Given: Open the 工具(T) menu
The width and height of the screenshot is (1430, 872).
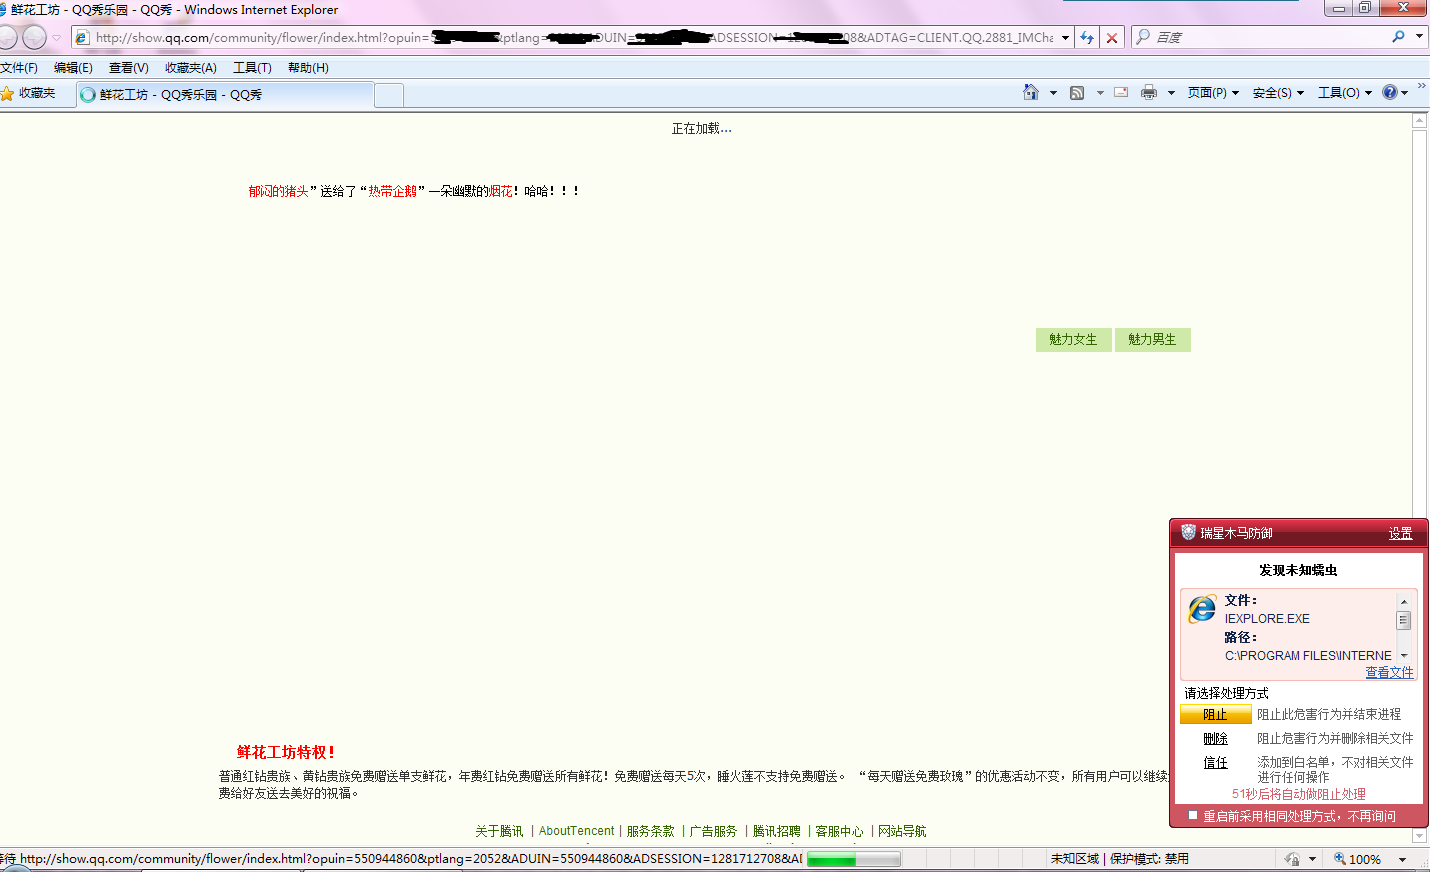Looking at the screenshot, I should coord(252,68).
